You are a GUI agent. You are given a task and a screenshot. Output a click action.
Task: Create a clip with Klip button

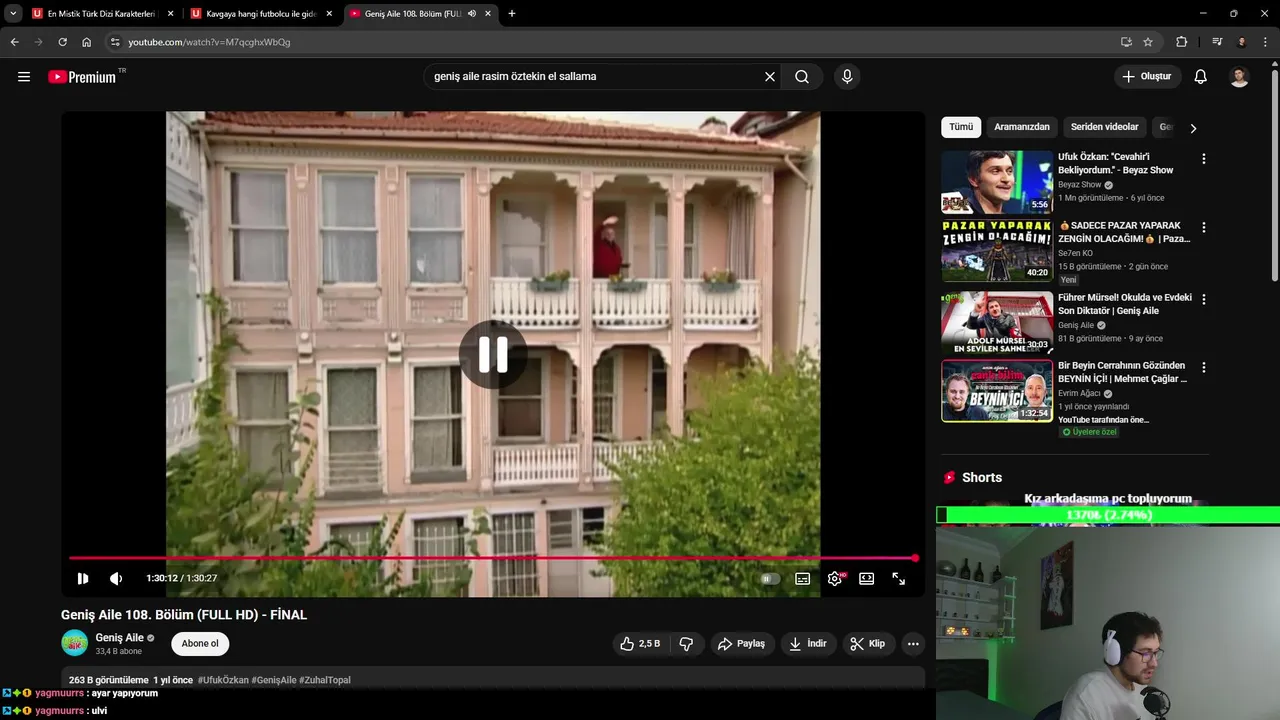click(x=868, y=644)
